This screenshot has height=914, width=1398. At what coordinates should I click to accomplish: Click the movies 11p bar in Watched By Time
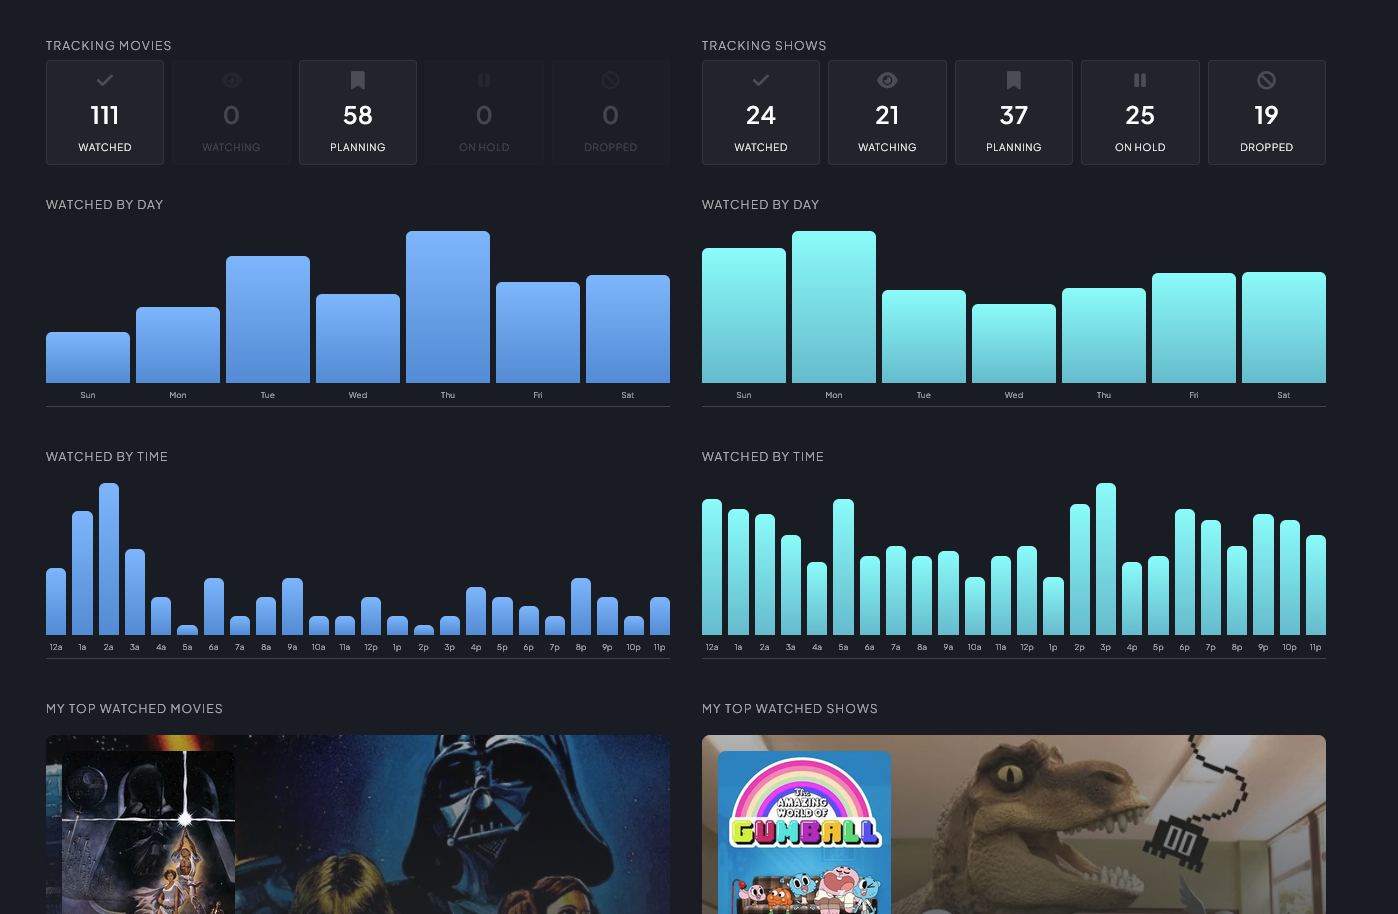coord(660,616)
